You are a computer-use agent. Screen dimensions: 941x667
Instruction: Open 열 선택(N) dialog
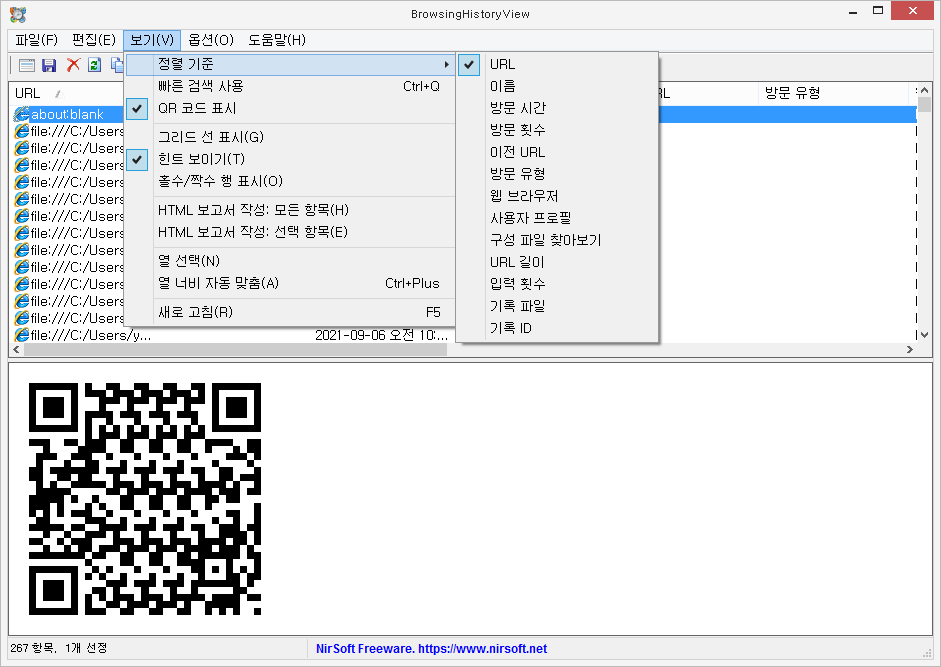[290, 261]
